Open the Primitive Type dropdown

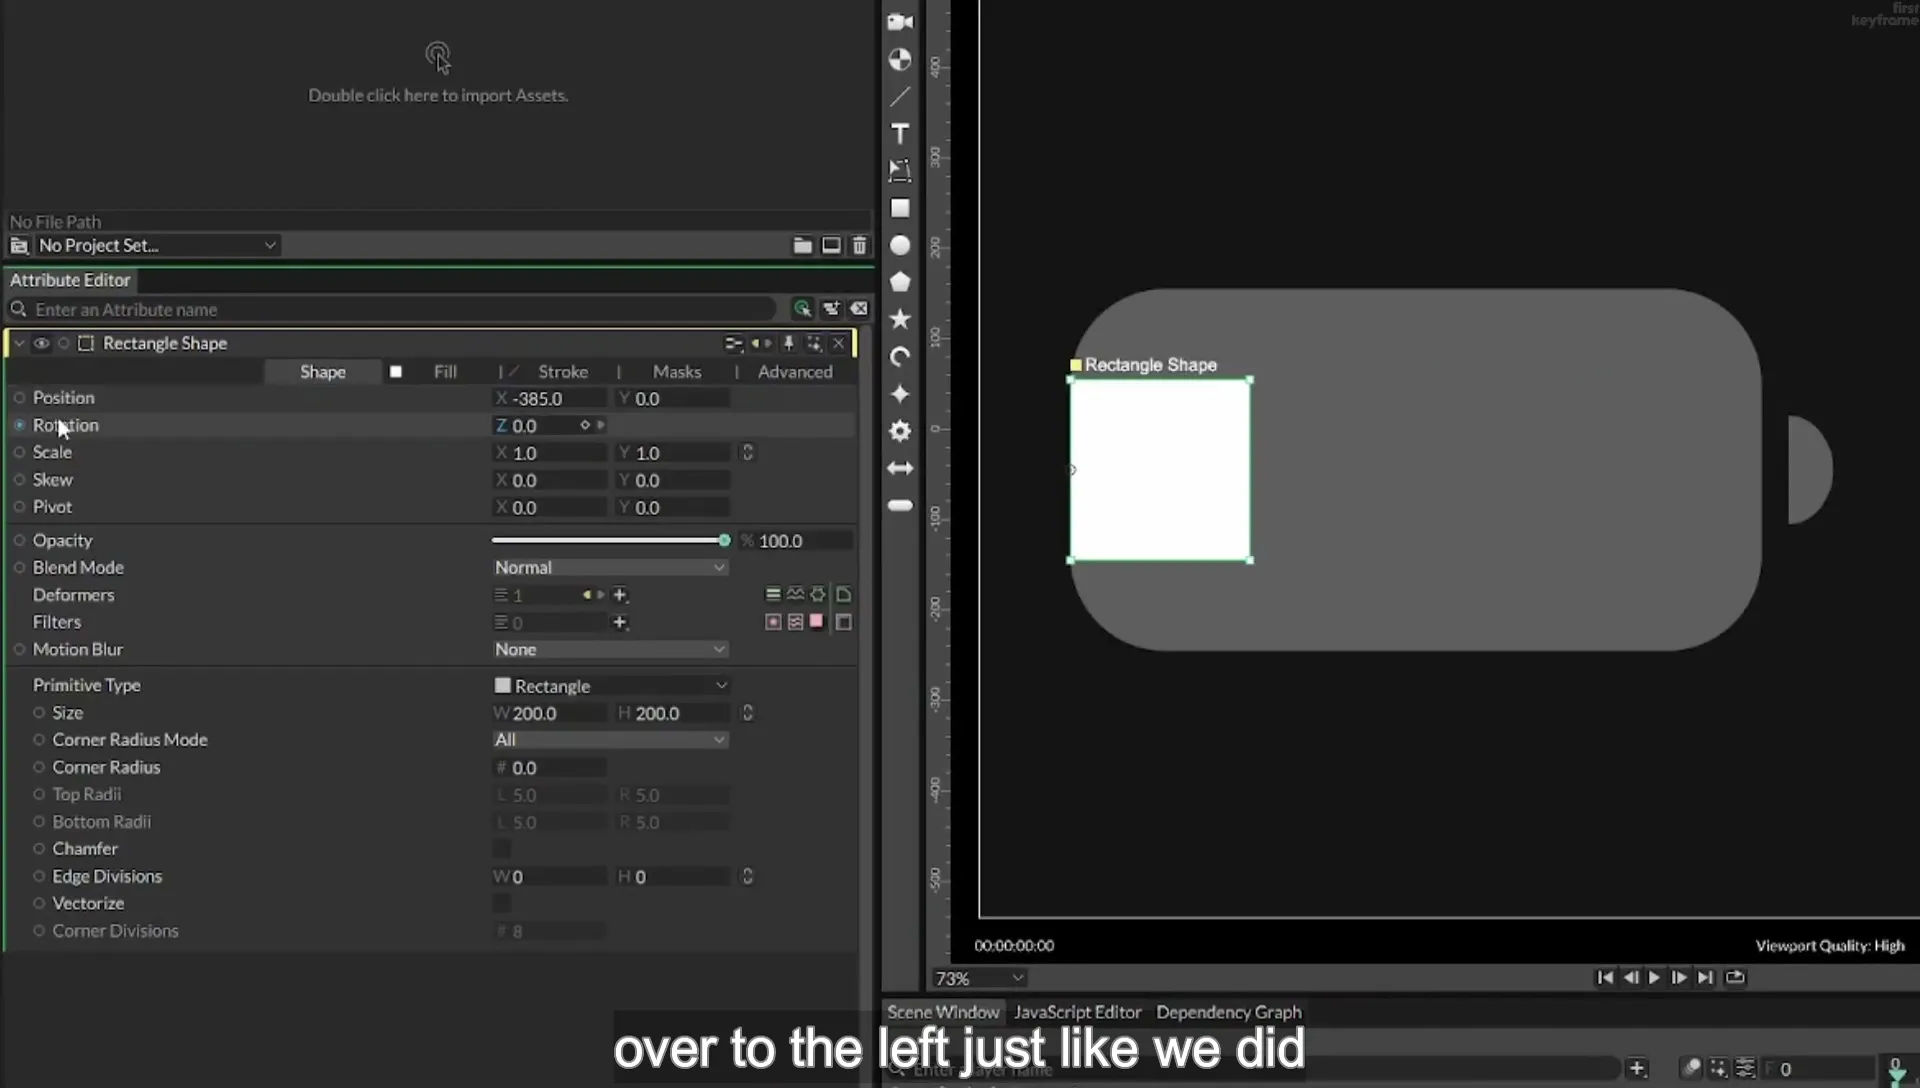610,685
